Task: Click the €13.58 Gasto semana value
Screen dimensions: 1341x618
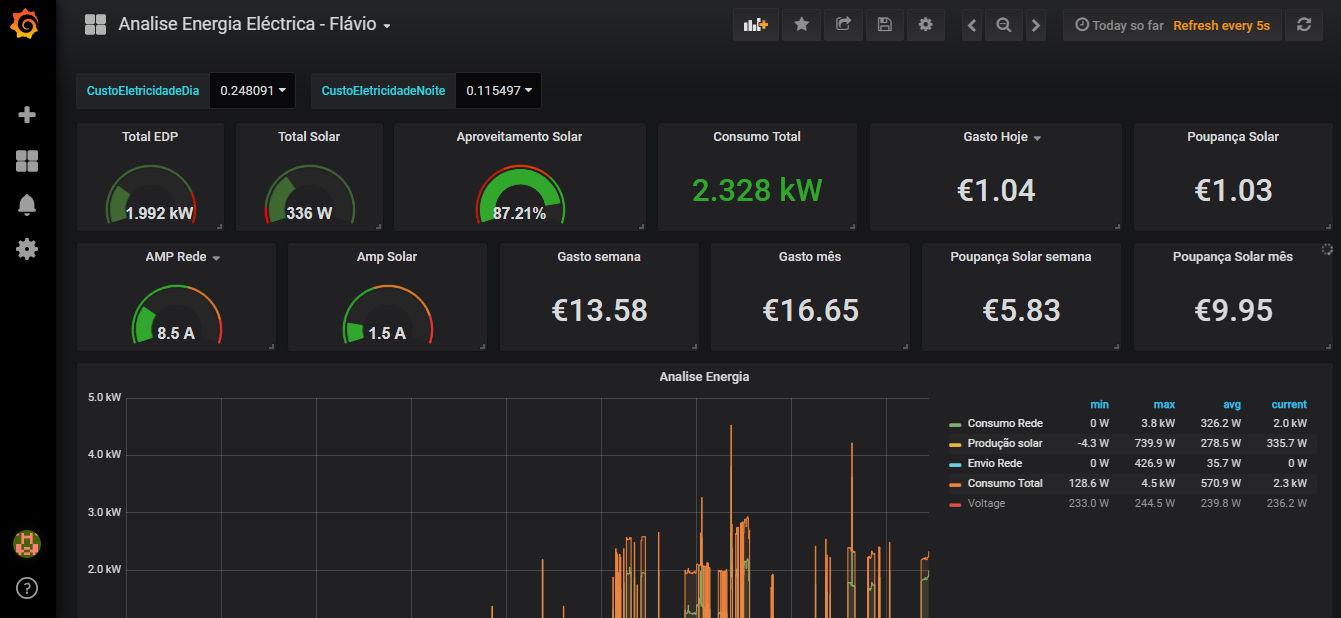Action: tap(599, 310)
